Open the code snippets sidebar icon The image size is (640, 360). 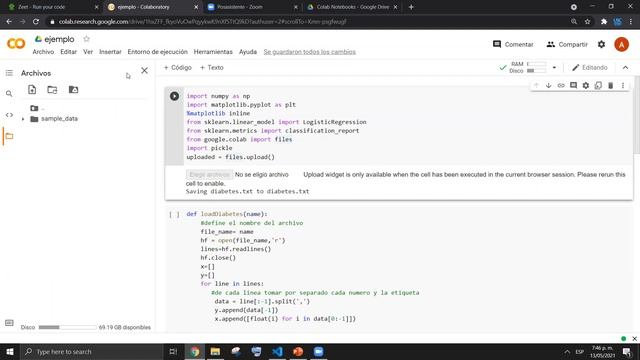9,115
